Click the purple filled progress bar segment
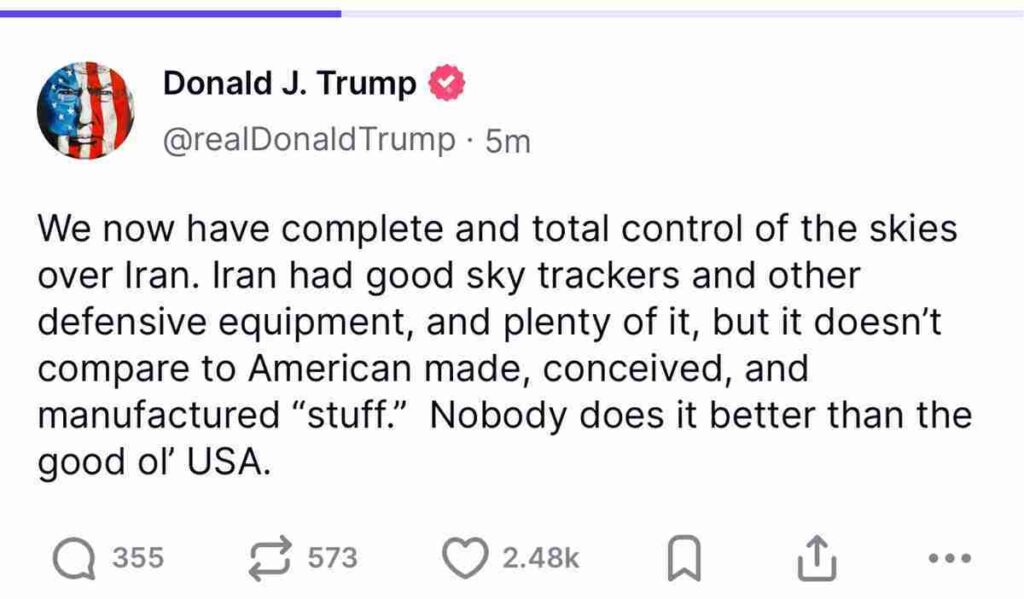 click(x=170, y=13)
